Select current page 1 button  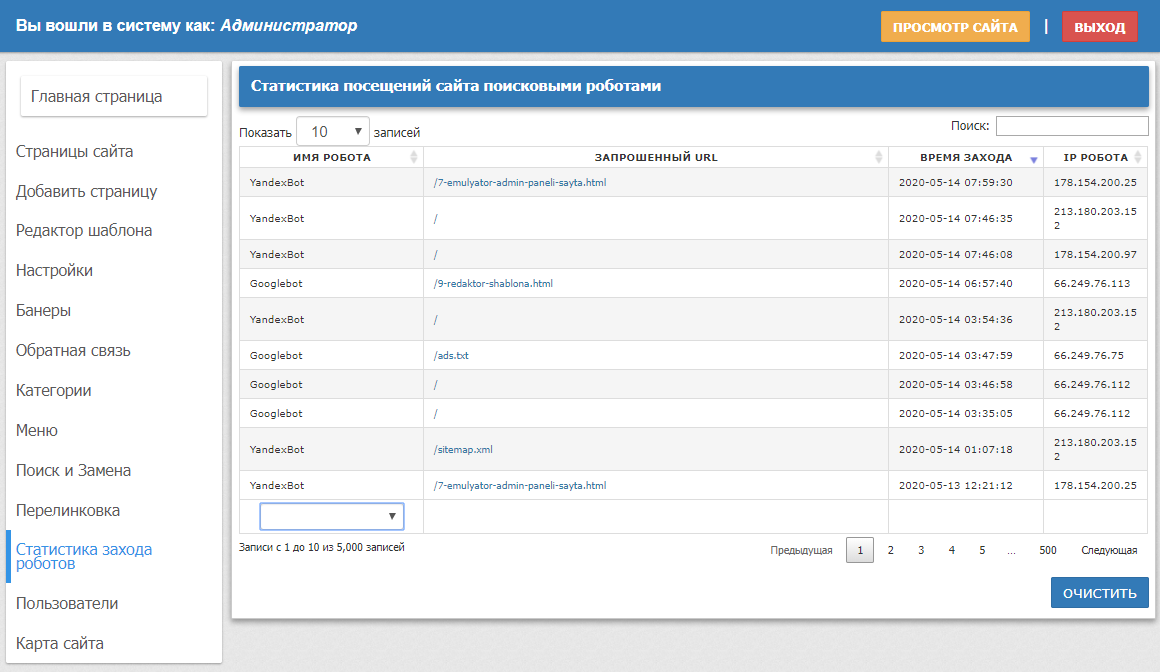[x=860, y=550]
